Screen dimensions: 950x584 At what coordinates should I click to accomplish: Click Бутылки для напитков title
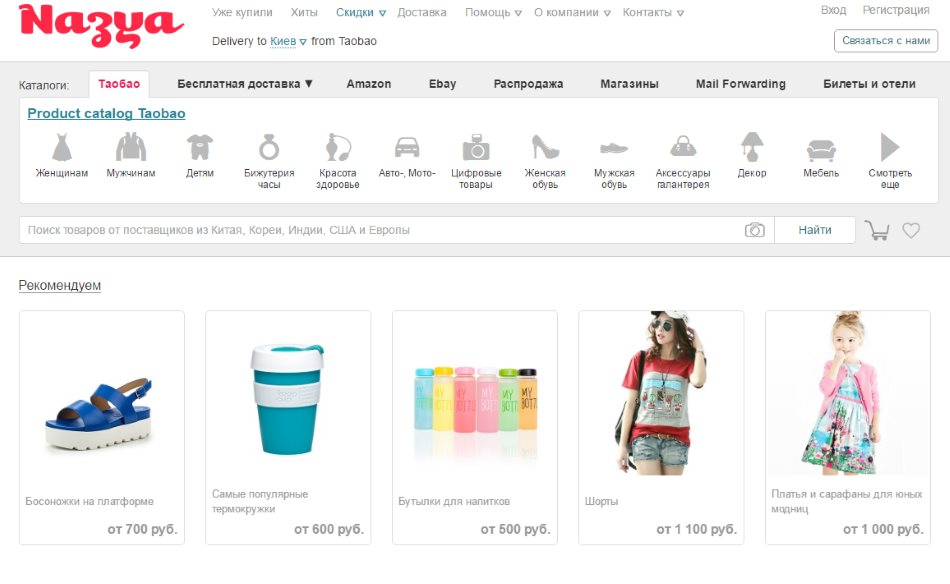(x=454, y=502)
